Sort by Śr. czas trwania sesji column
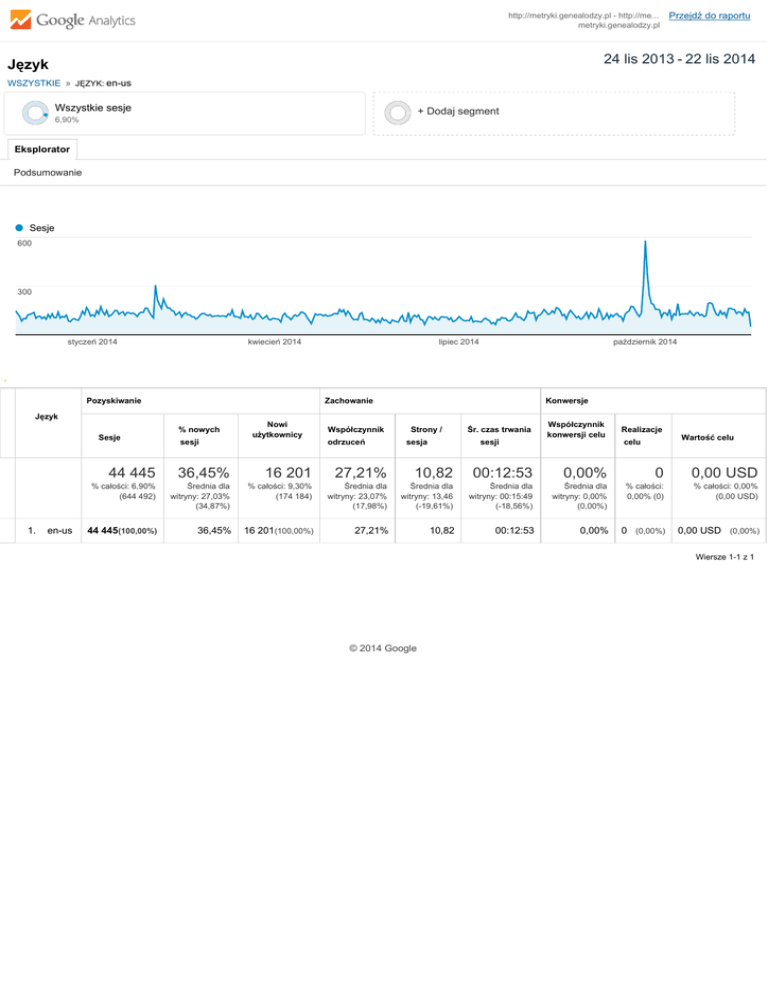 pos(498,435)
